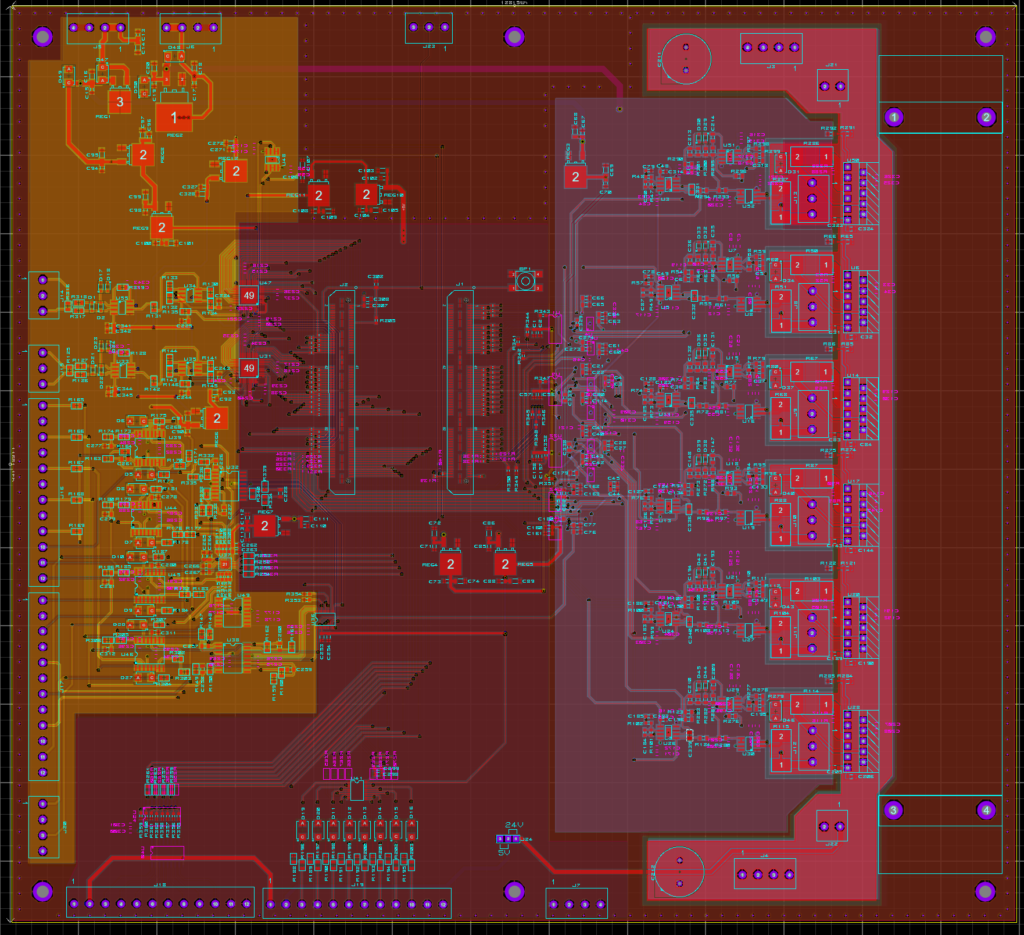The image size is (1024, 935).
Task: Click the three-pin jumper below the 24V label
Action: 508,838
